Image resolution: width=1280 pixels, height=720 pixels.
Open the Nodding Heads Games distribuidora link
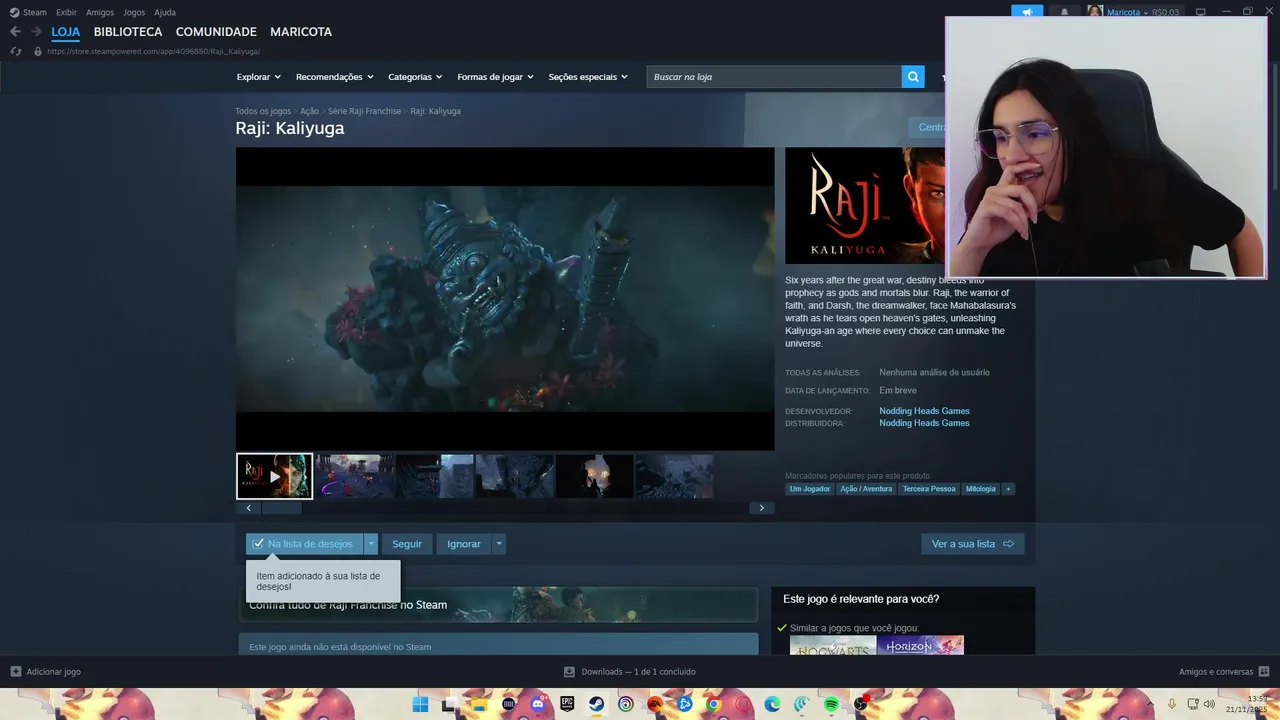pyautogui.click(x=924, y=423)
